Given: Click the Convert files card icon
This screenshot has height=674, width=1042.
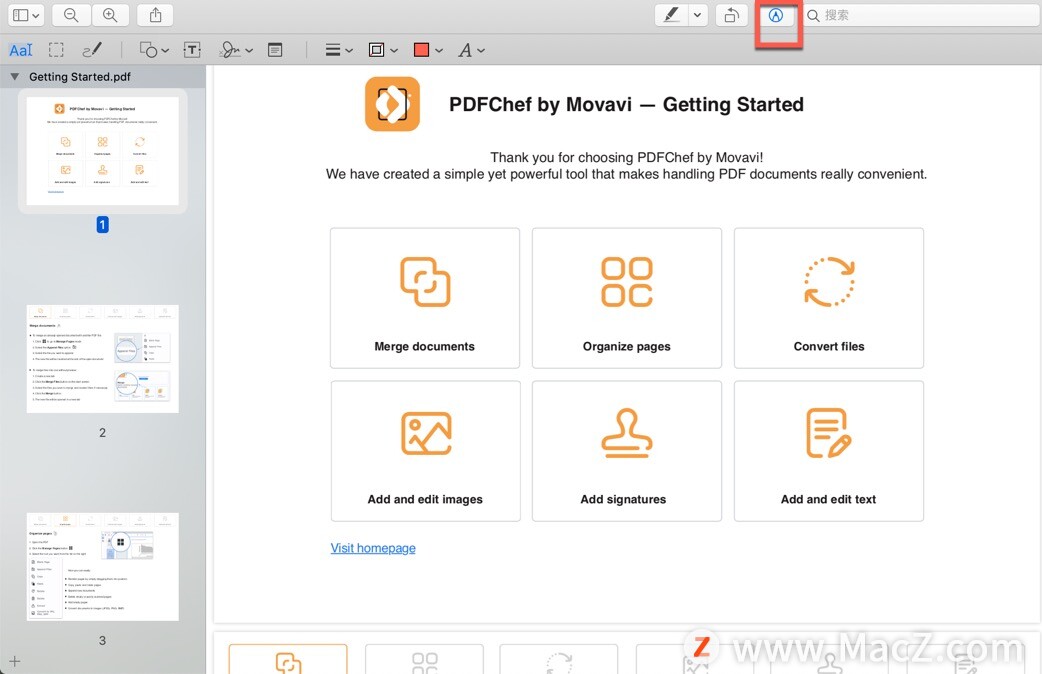Looking at the screenshot, I should pos(829,282).
